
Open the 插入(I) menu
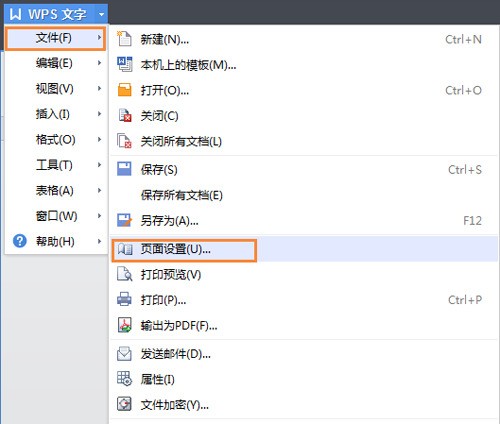click(x=56, y=114)
